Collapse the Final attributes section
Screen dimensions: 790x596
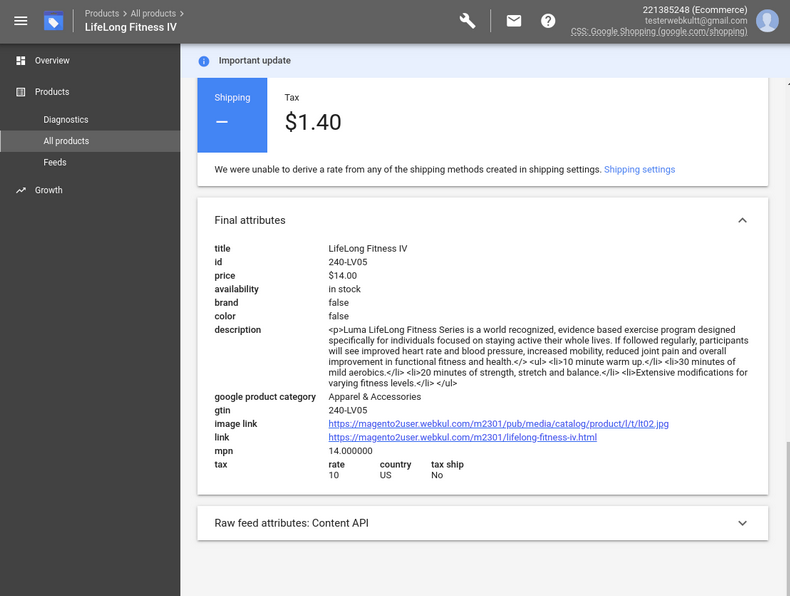pyautogui.click(x=742, y=220)
